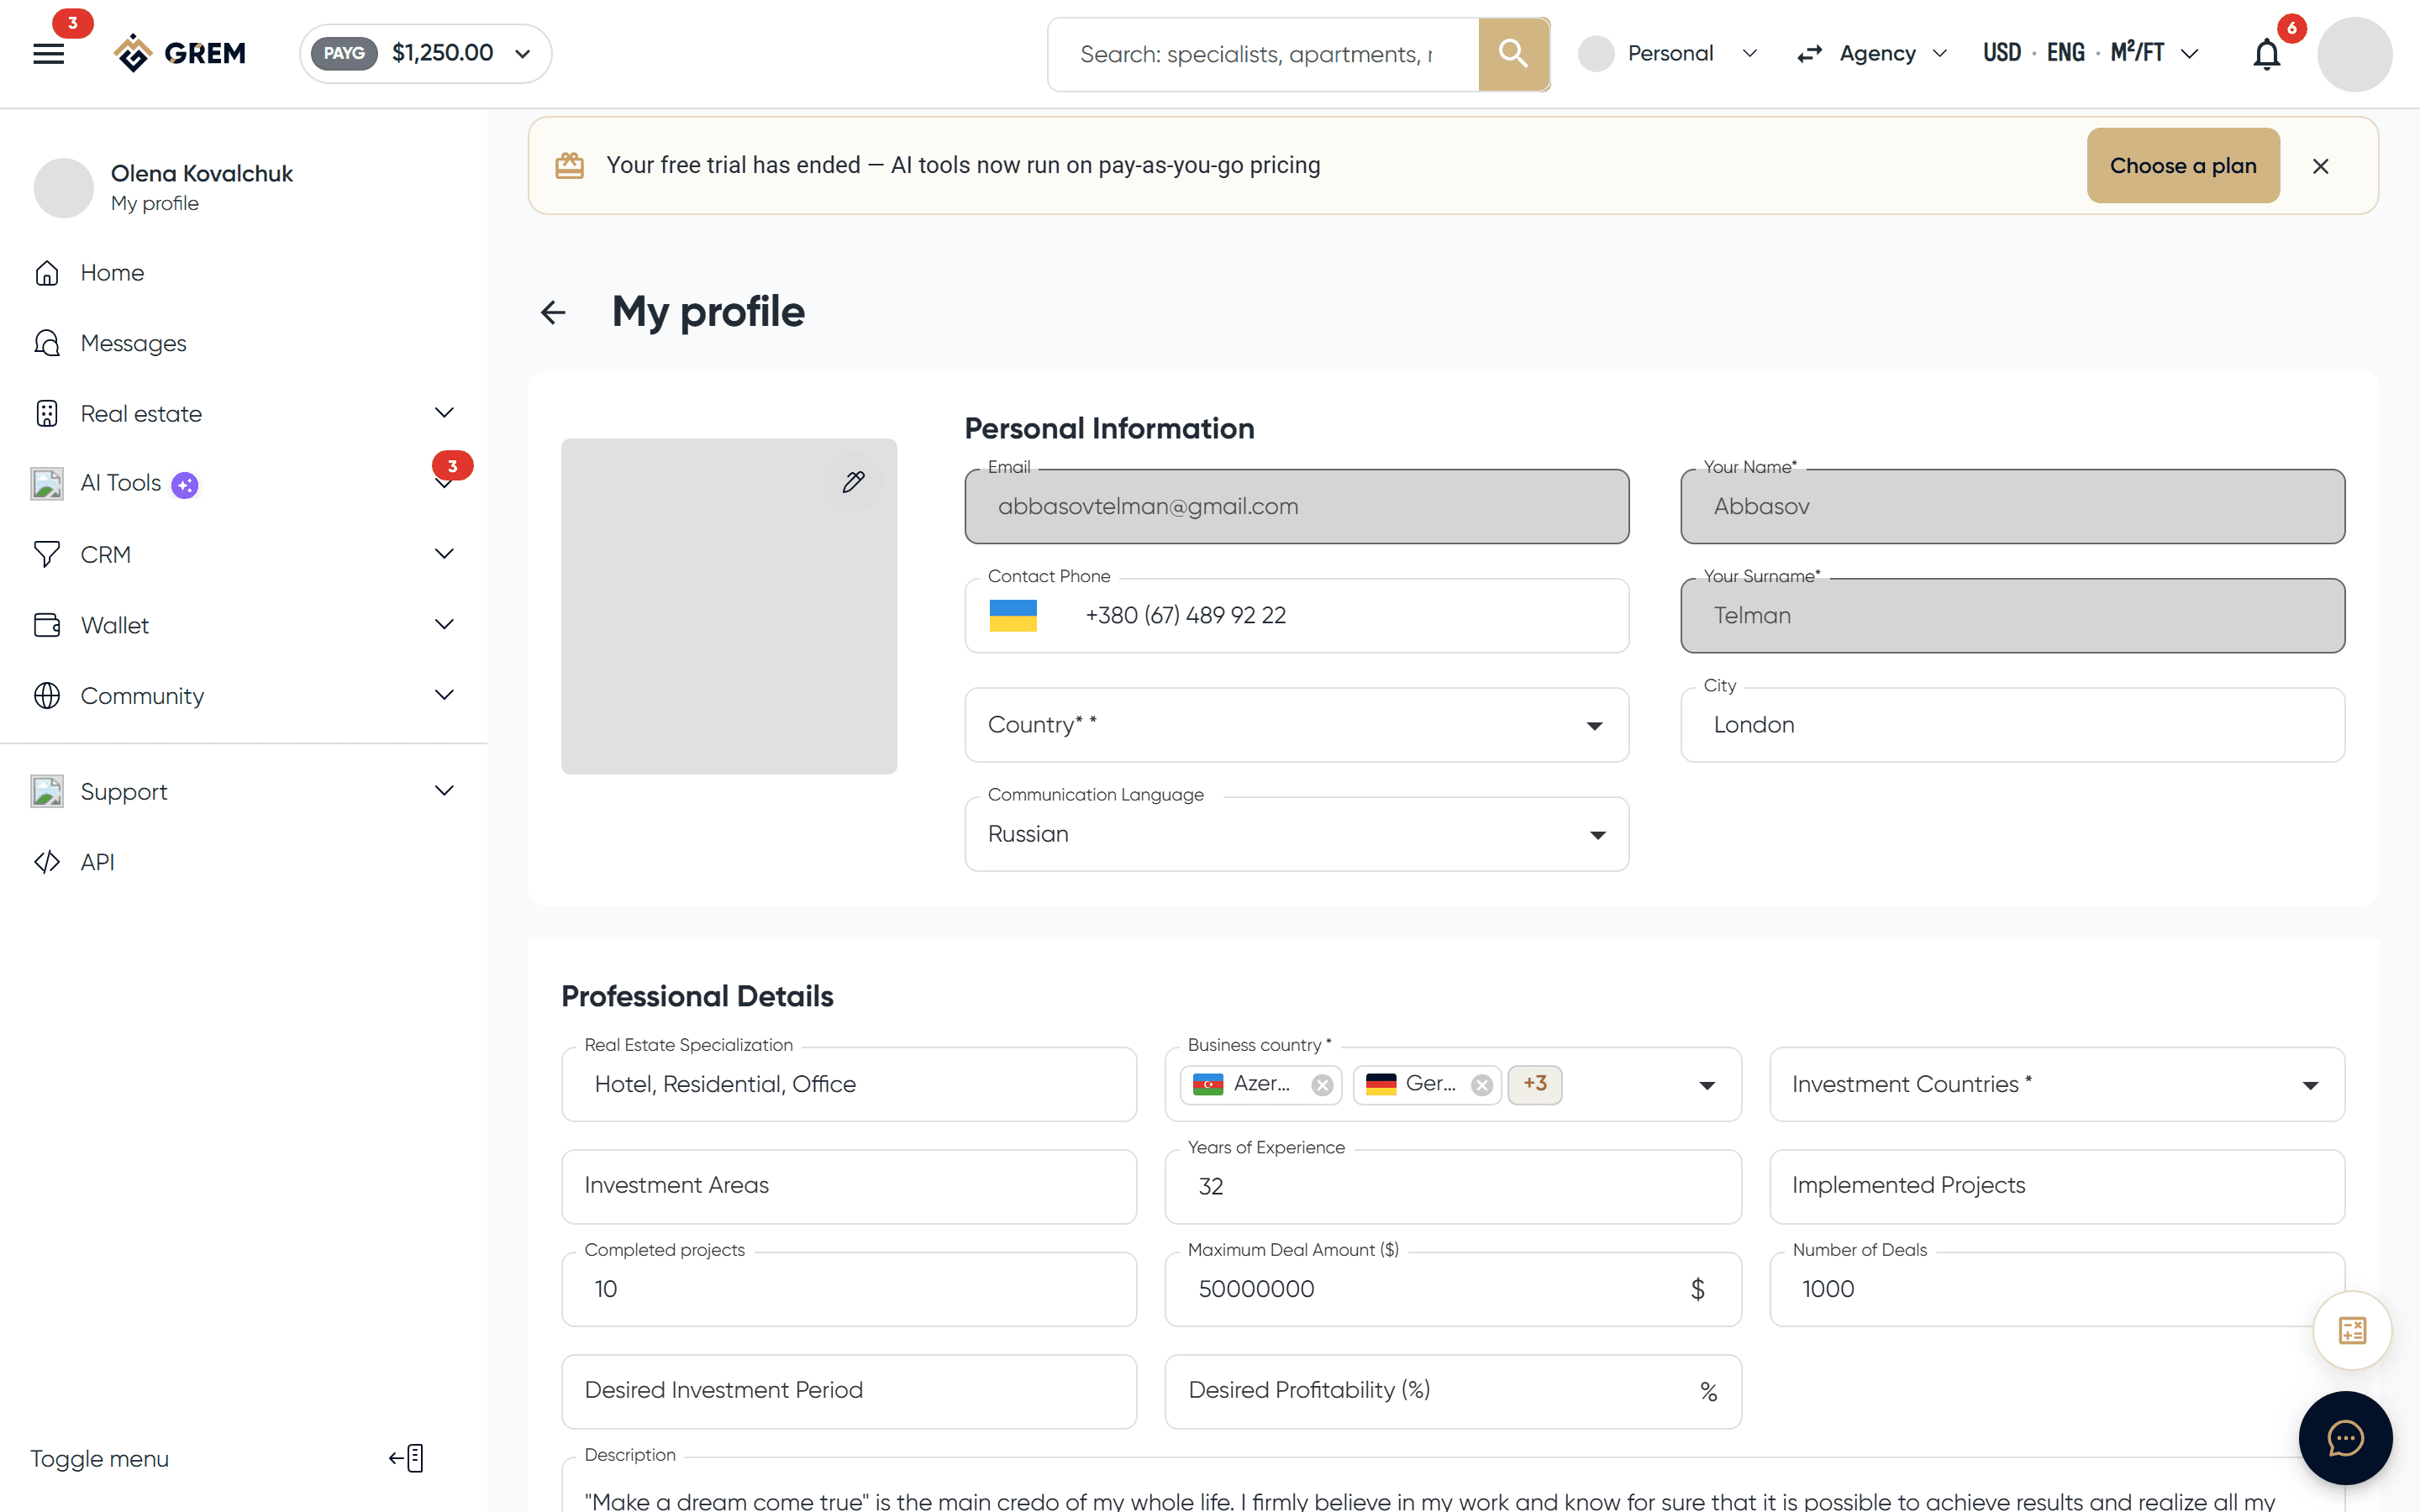
Task: Open the calculator floating button
Action: click(x=2352, y=1330)
